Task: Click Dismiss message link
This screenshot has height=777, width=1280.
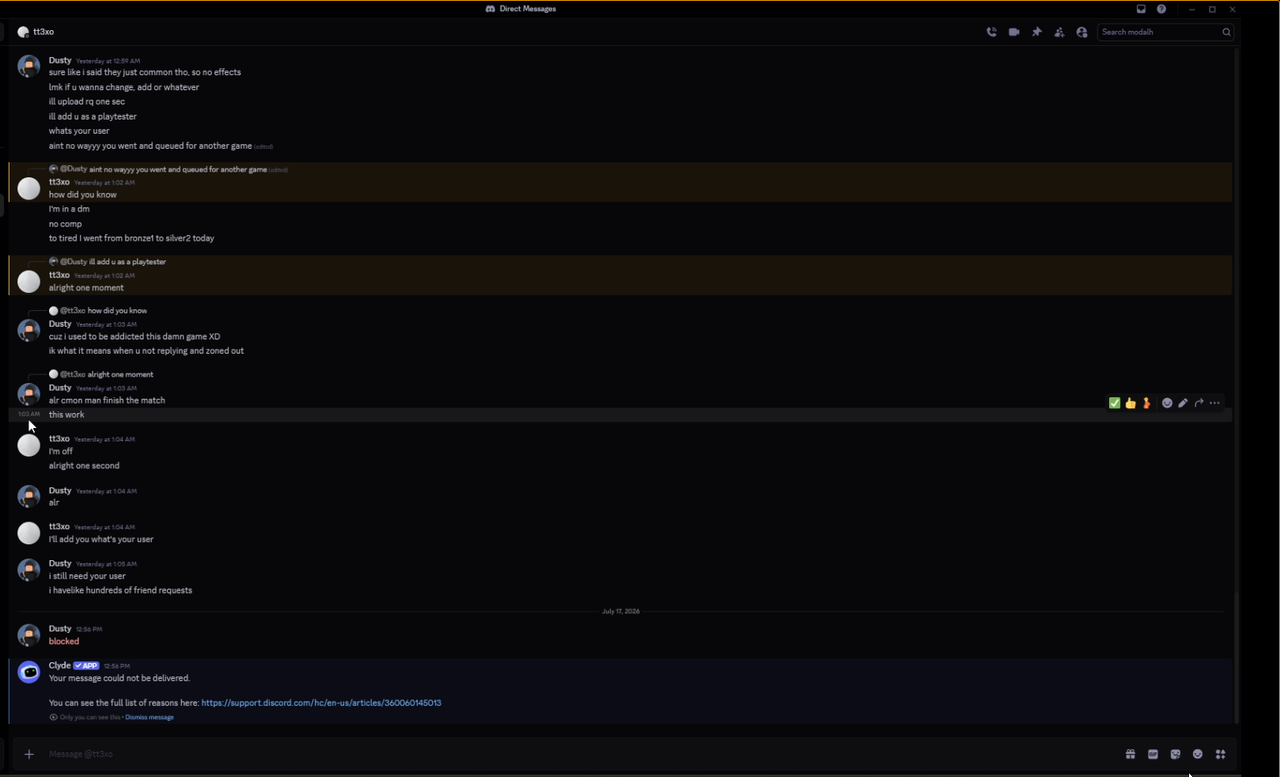Action: [149, 717]
